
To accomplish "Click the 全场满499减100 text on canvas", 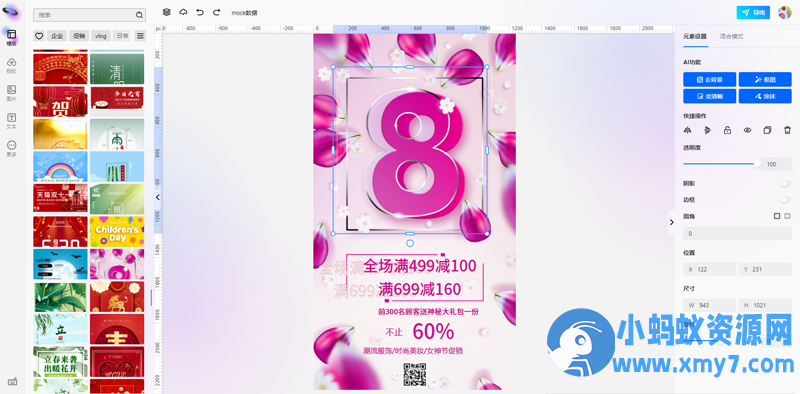I will pos(420,266).
